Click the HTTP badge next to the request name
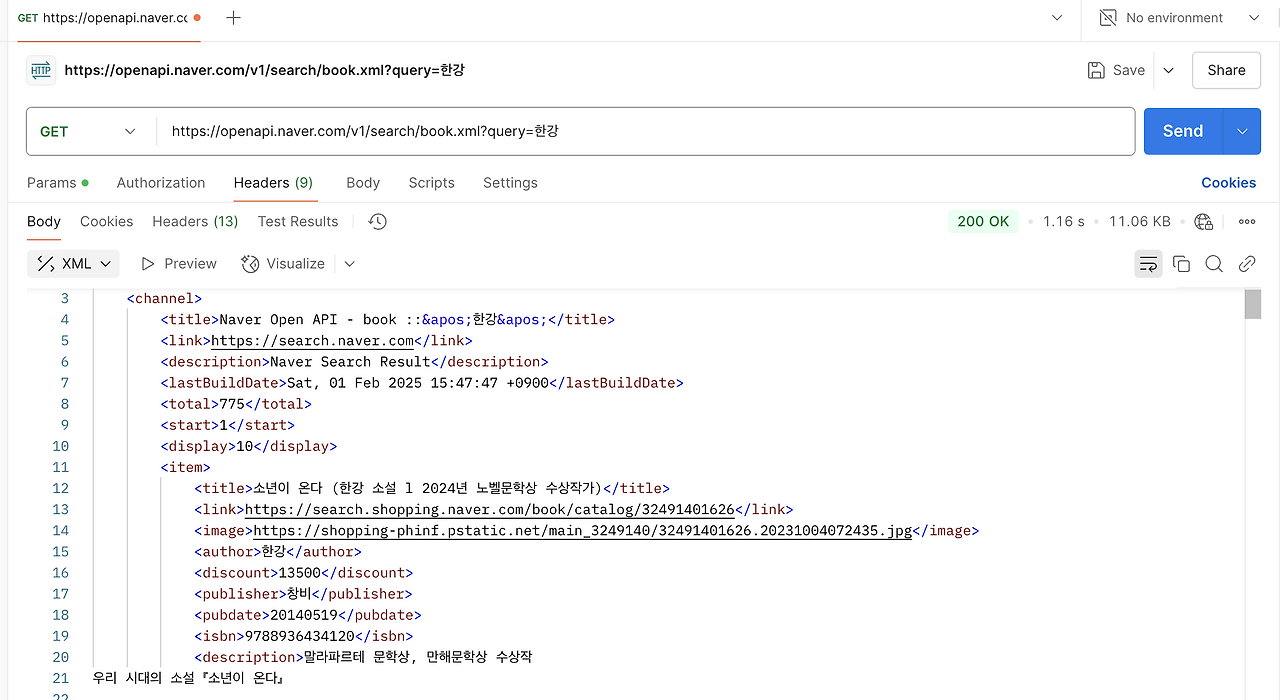This screenshot has height=700, width=1280. [x=40, y=70]
